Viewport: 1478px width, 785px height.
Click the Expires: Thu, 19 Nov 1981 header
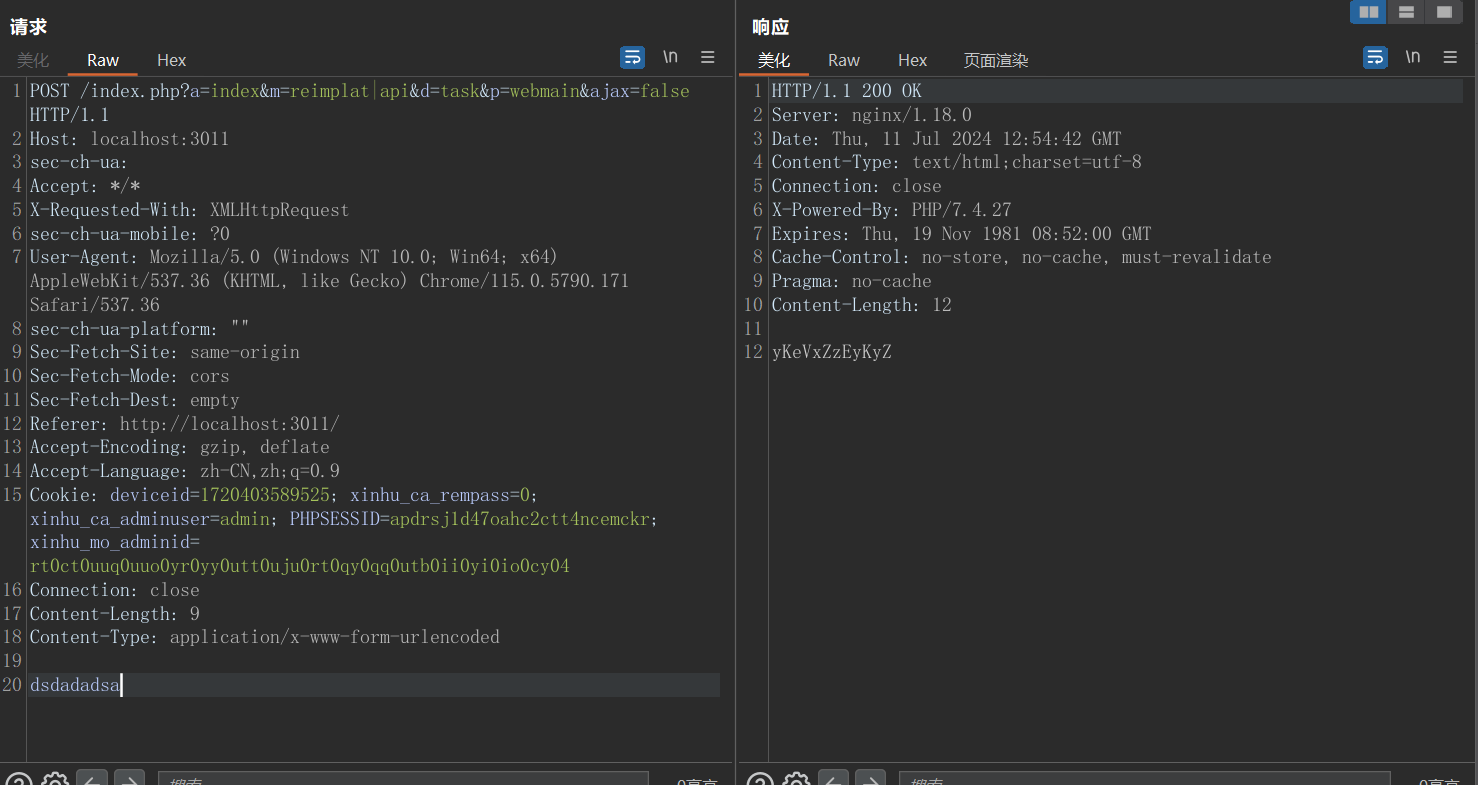click(x=962, y=234)
